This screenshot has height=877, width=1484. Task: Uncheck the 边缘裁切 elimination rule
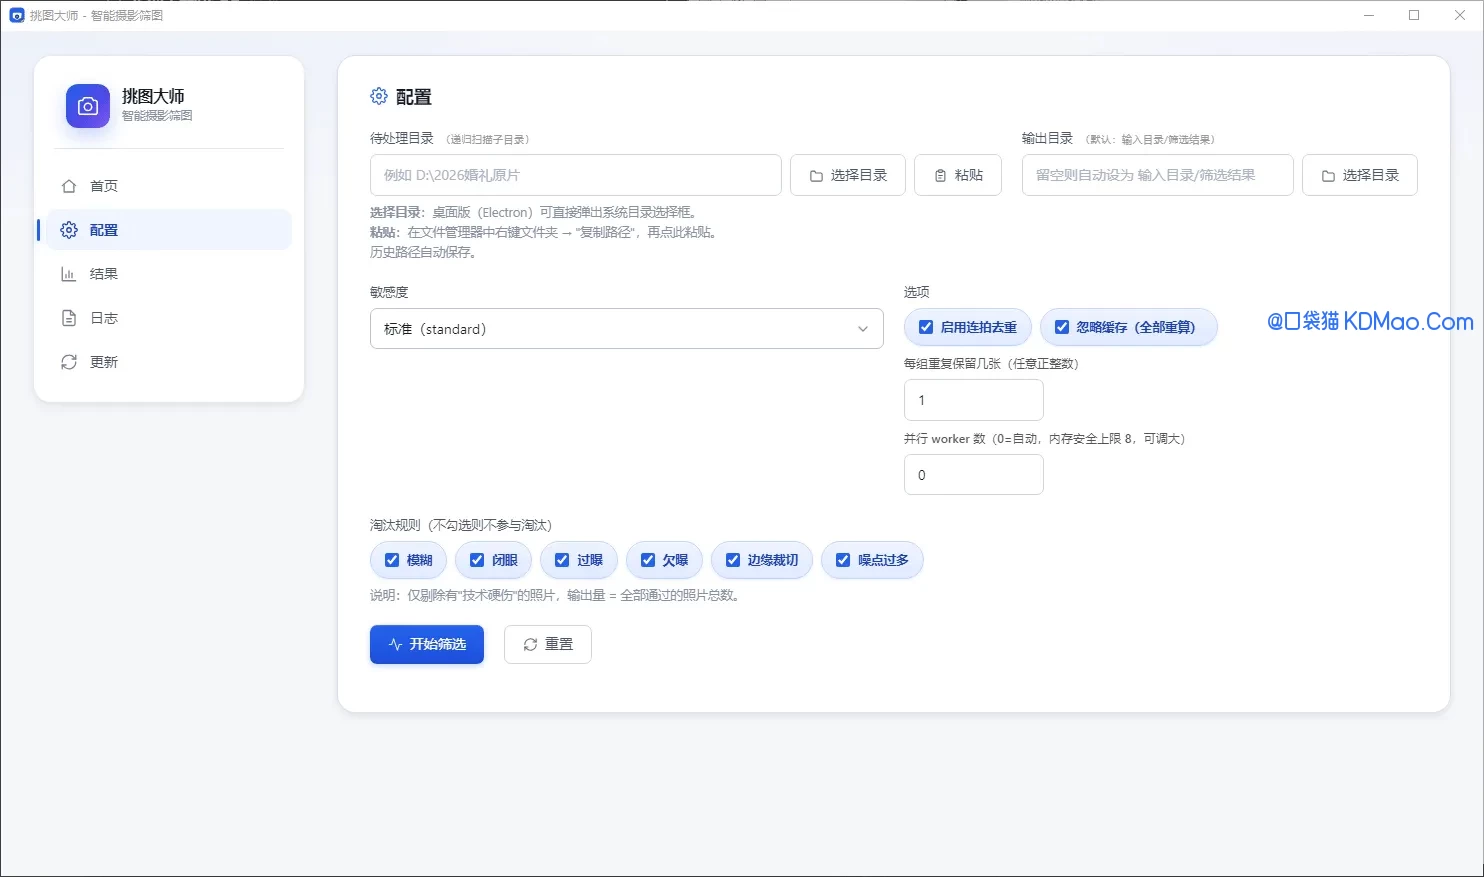click(733, 560)
